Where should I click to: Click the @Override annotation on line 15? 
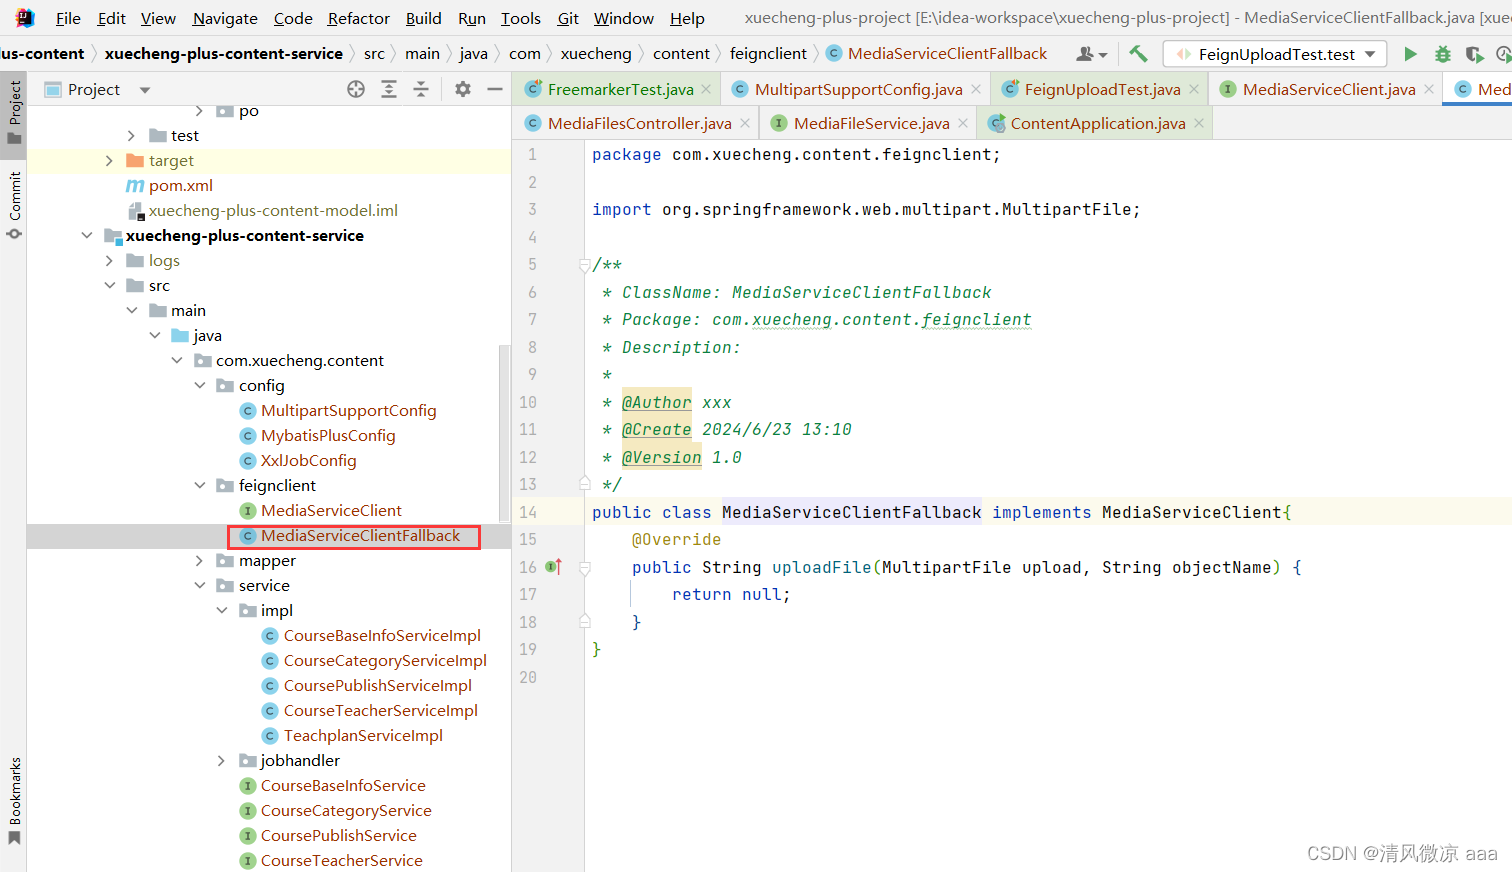[676, 539]
